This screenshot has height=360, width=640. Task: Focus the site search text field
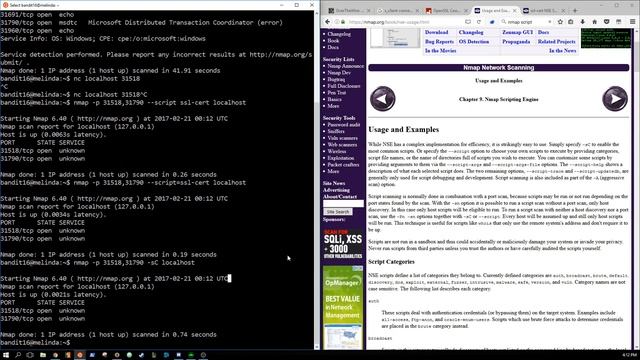click(x=343, y=203)
